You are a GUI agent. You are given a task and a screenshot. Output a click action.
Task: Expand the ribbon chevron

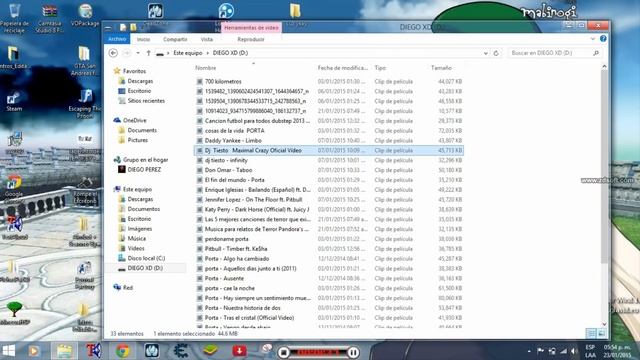(593, 39)
